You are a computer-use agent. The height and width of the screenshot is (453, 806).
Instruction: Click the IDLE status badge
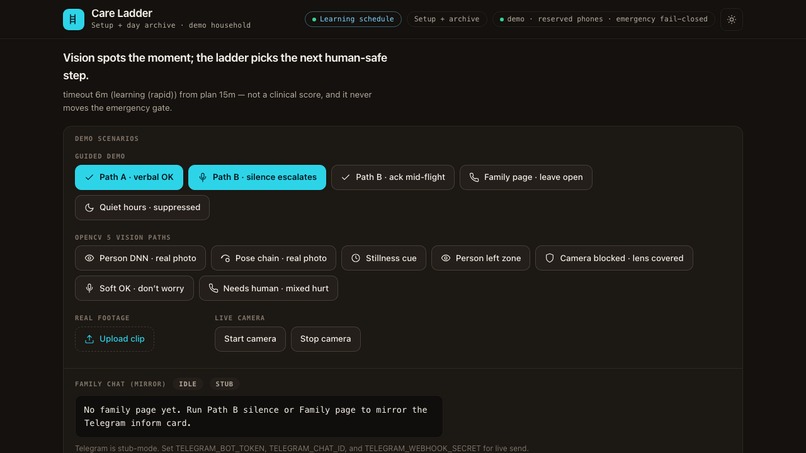(188, 384)
